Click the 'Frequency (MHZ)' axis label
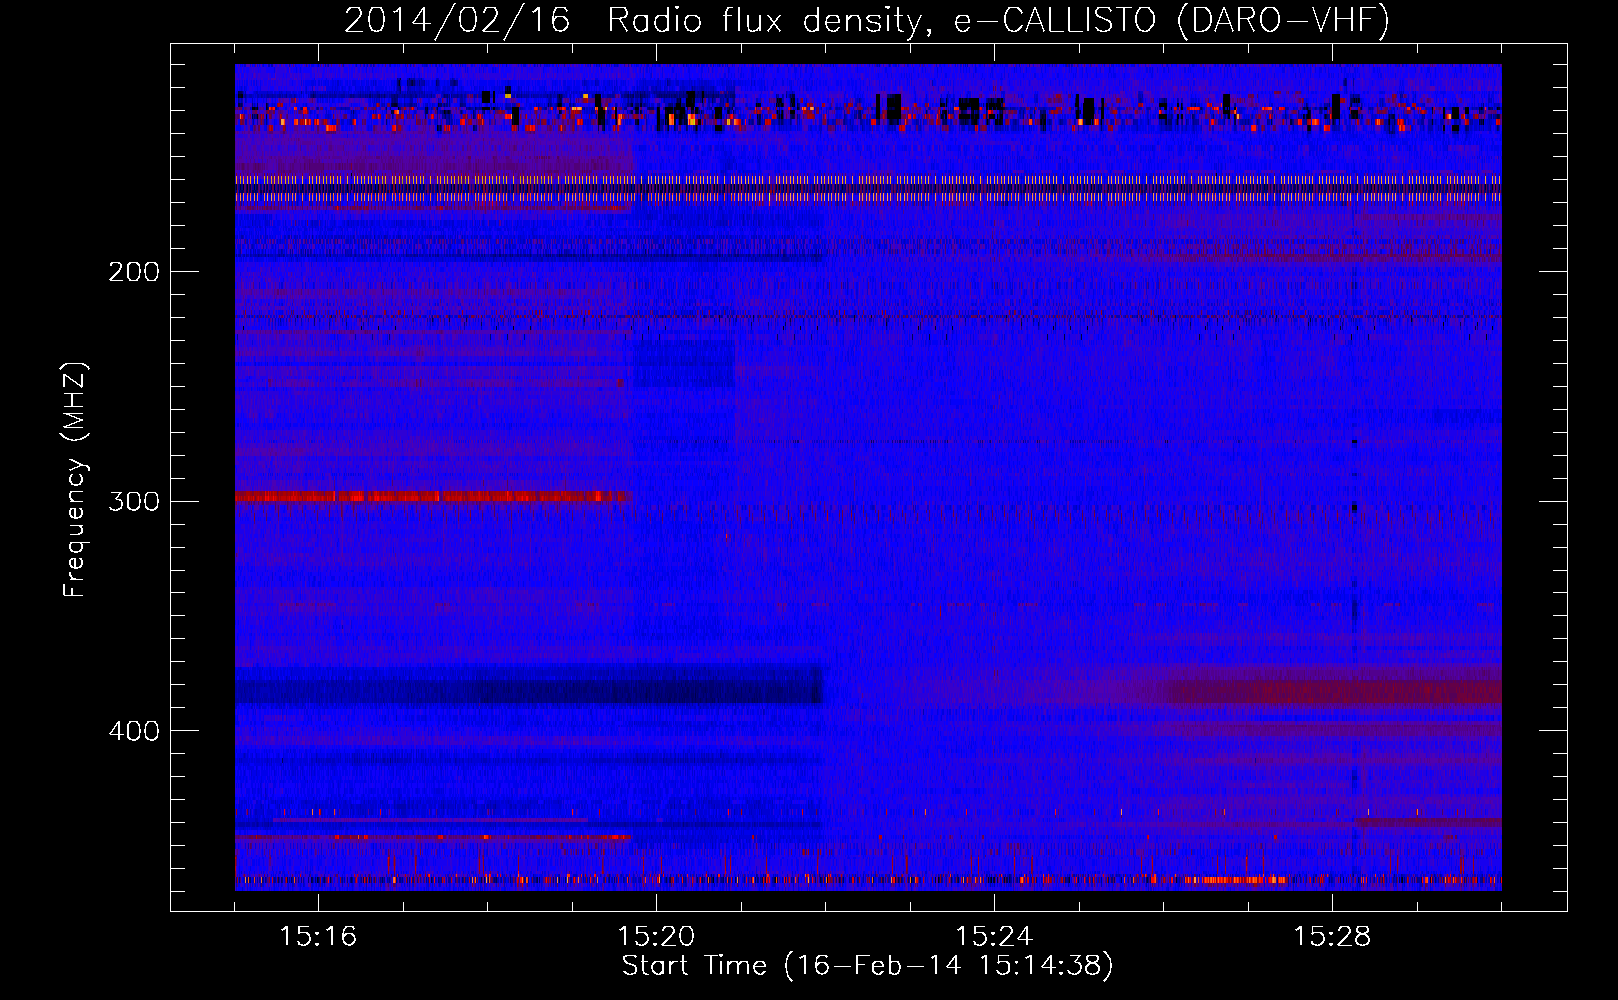Viewport: 1618px width, 1000px height. (75, 479)
